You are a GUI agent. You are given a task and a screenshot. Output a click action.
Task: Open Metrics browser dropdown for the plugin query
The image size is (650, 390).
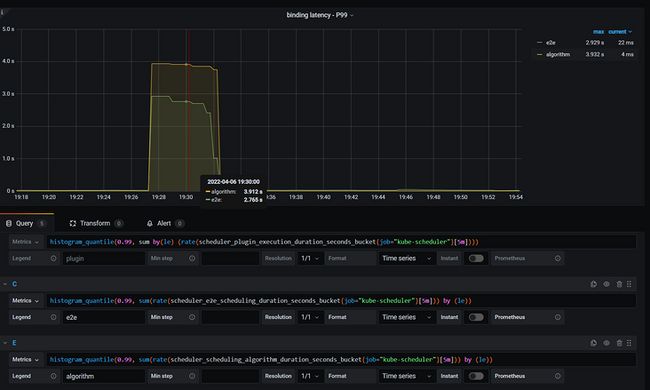25,242
